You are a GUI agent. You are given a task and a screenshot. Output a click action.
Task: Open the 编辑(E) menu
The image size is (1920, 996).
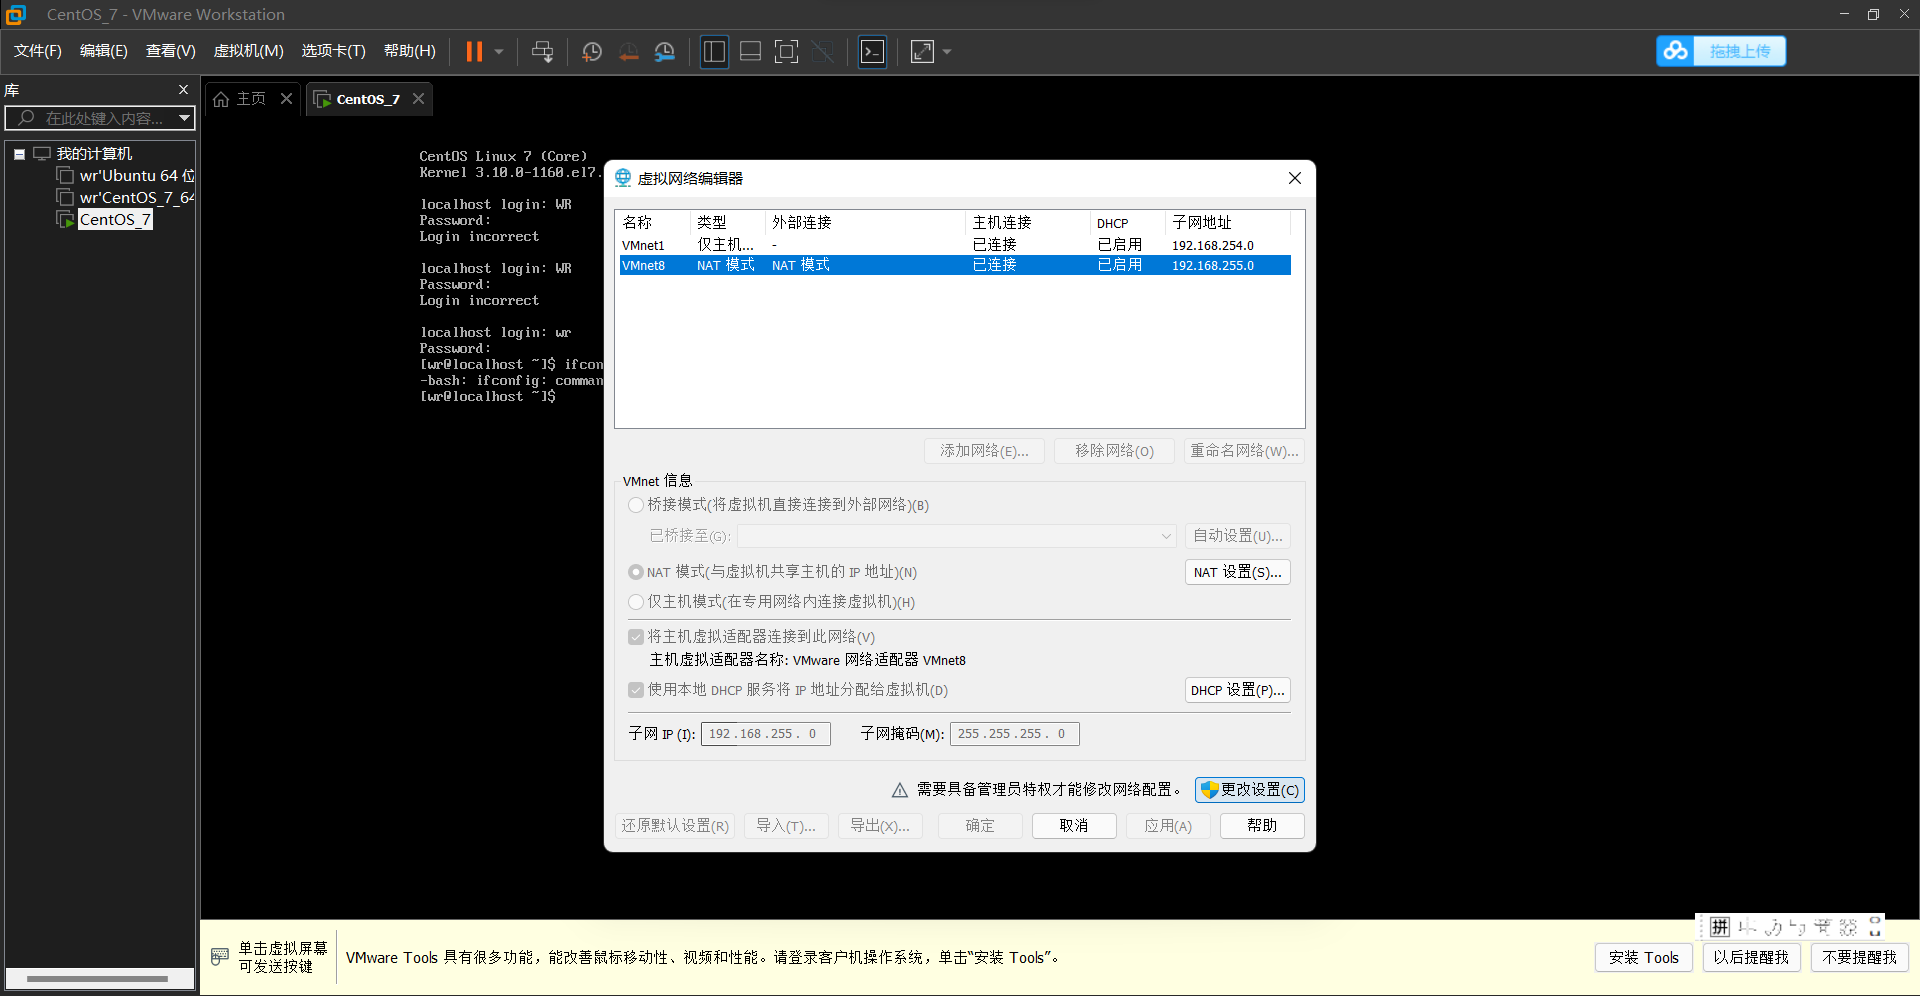click(104, 51)
